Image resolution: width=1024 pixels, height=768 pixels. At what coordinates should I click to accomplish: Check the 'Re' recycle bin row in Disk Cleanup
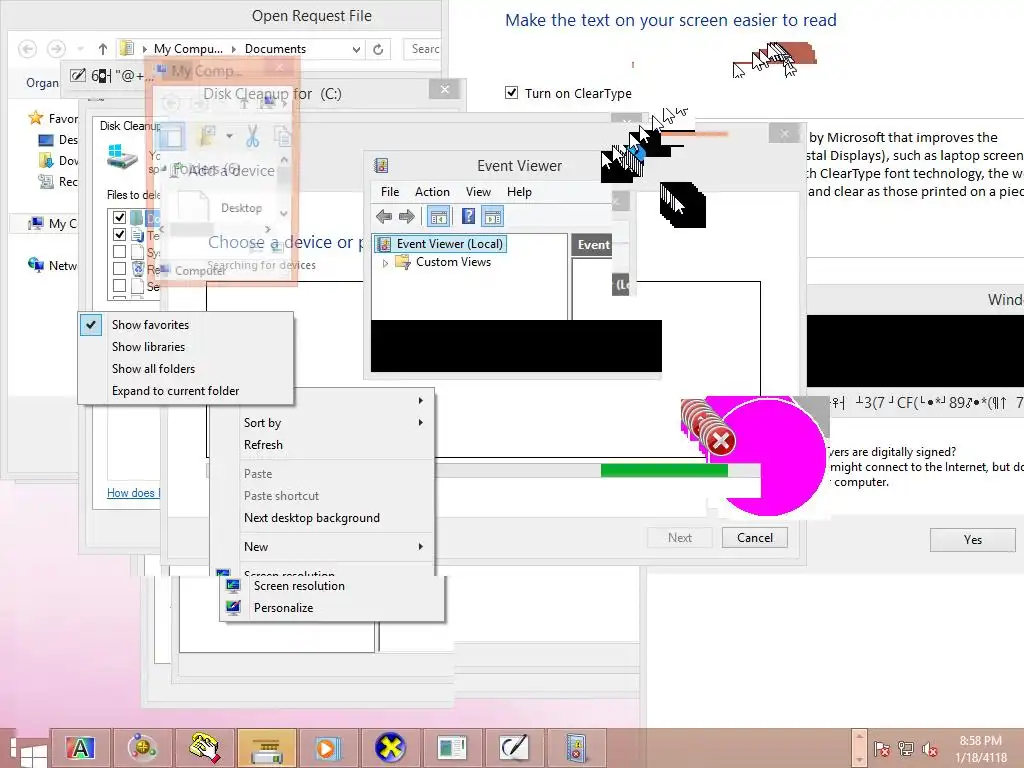pyautogui.click(x=119, y=268)
